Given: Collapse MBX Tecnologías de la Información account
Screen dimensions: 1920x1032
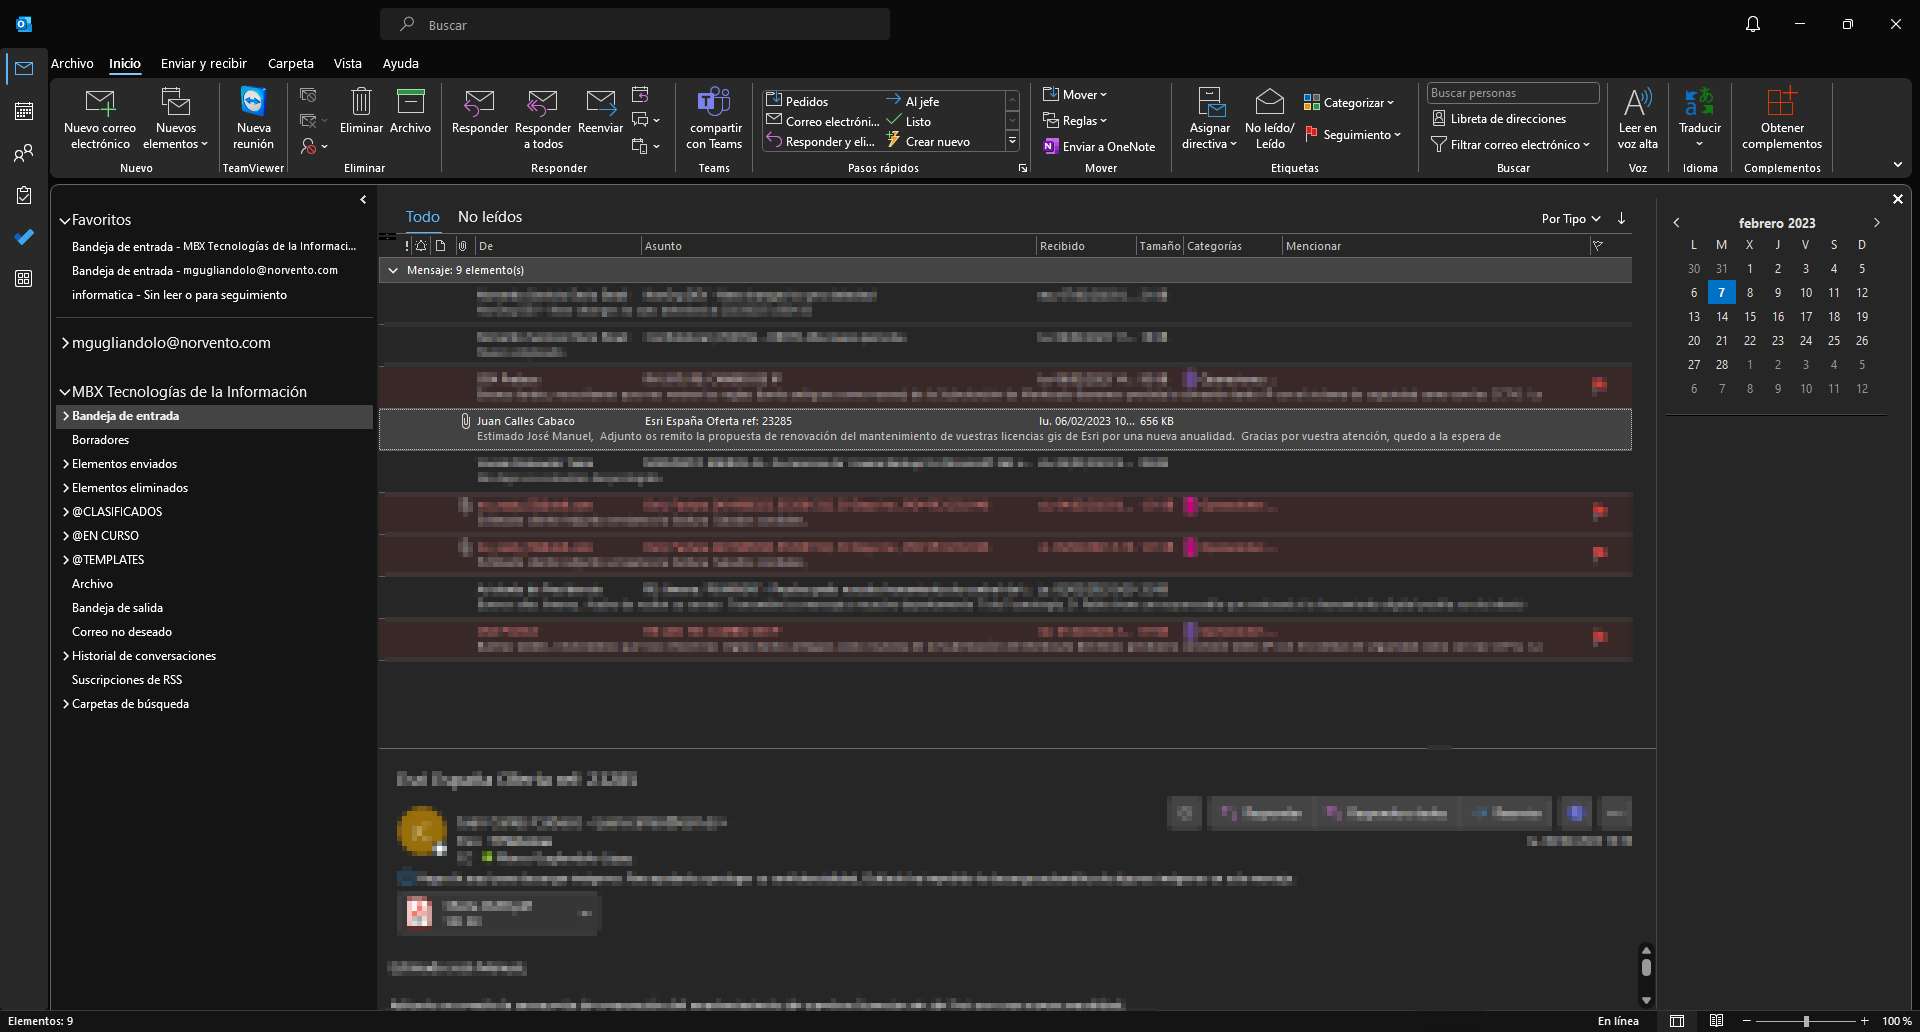Looking at the screenshot, I should 64,392.
